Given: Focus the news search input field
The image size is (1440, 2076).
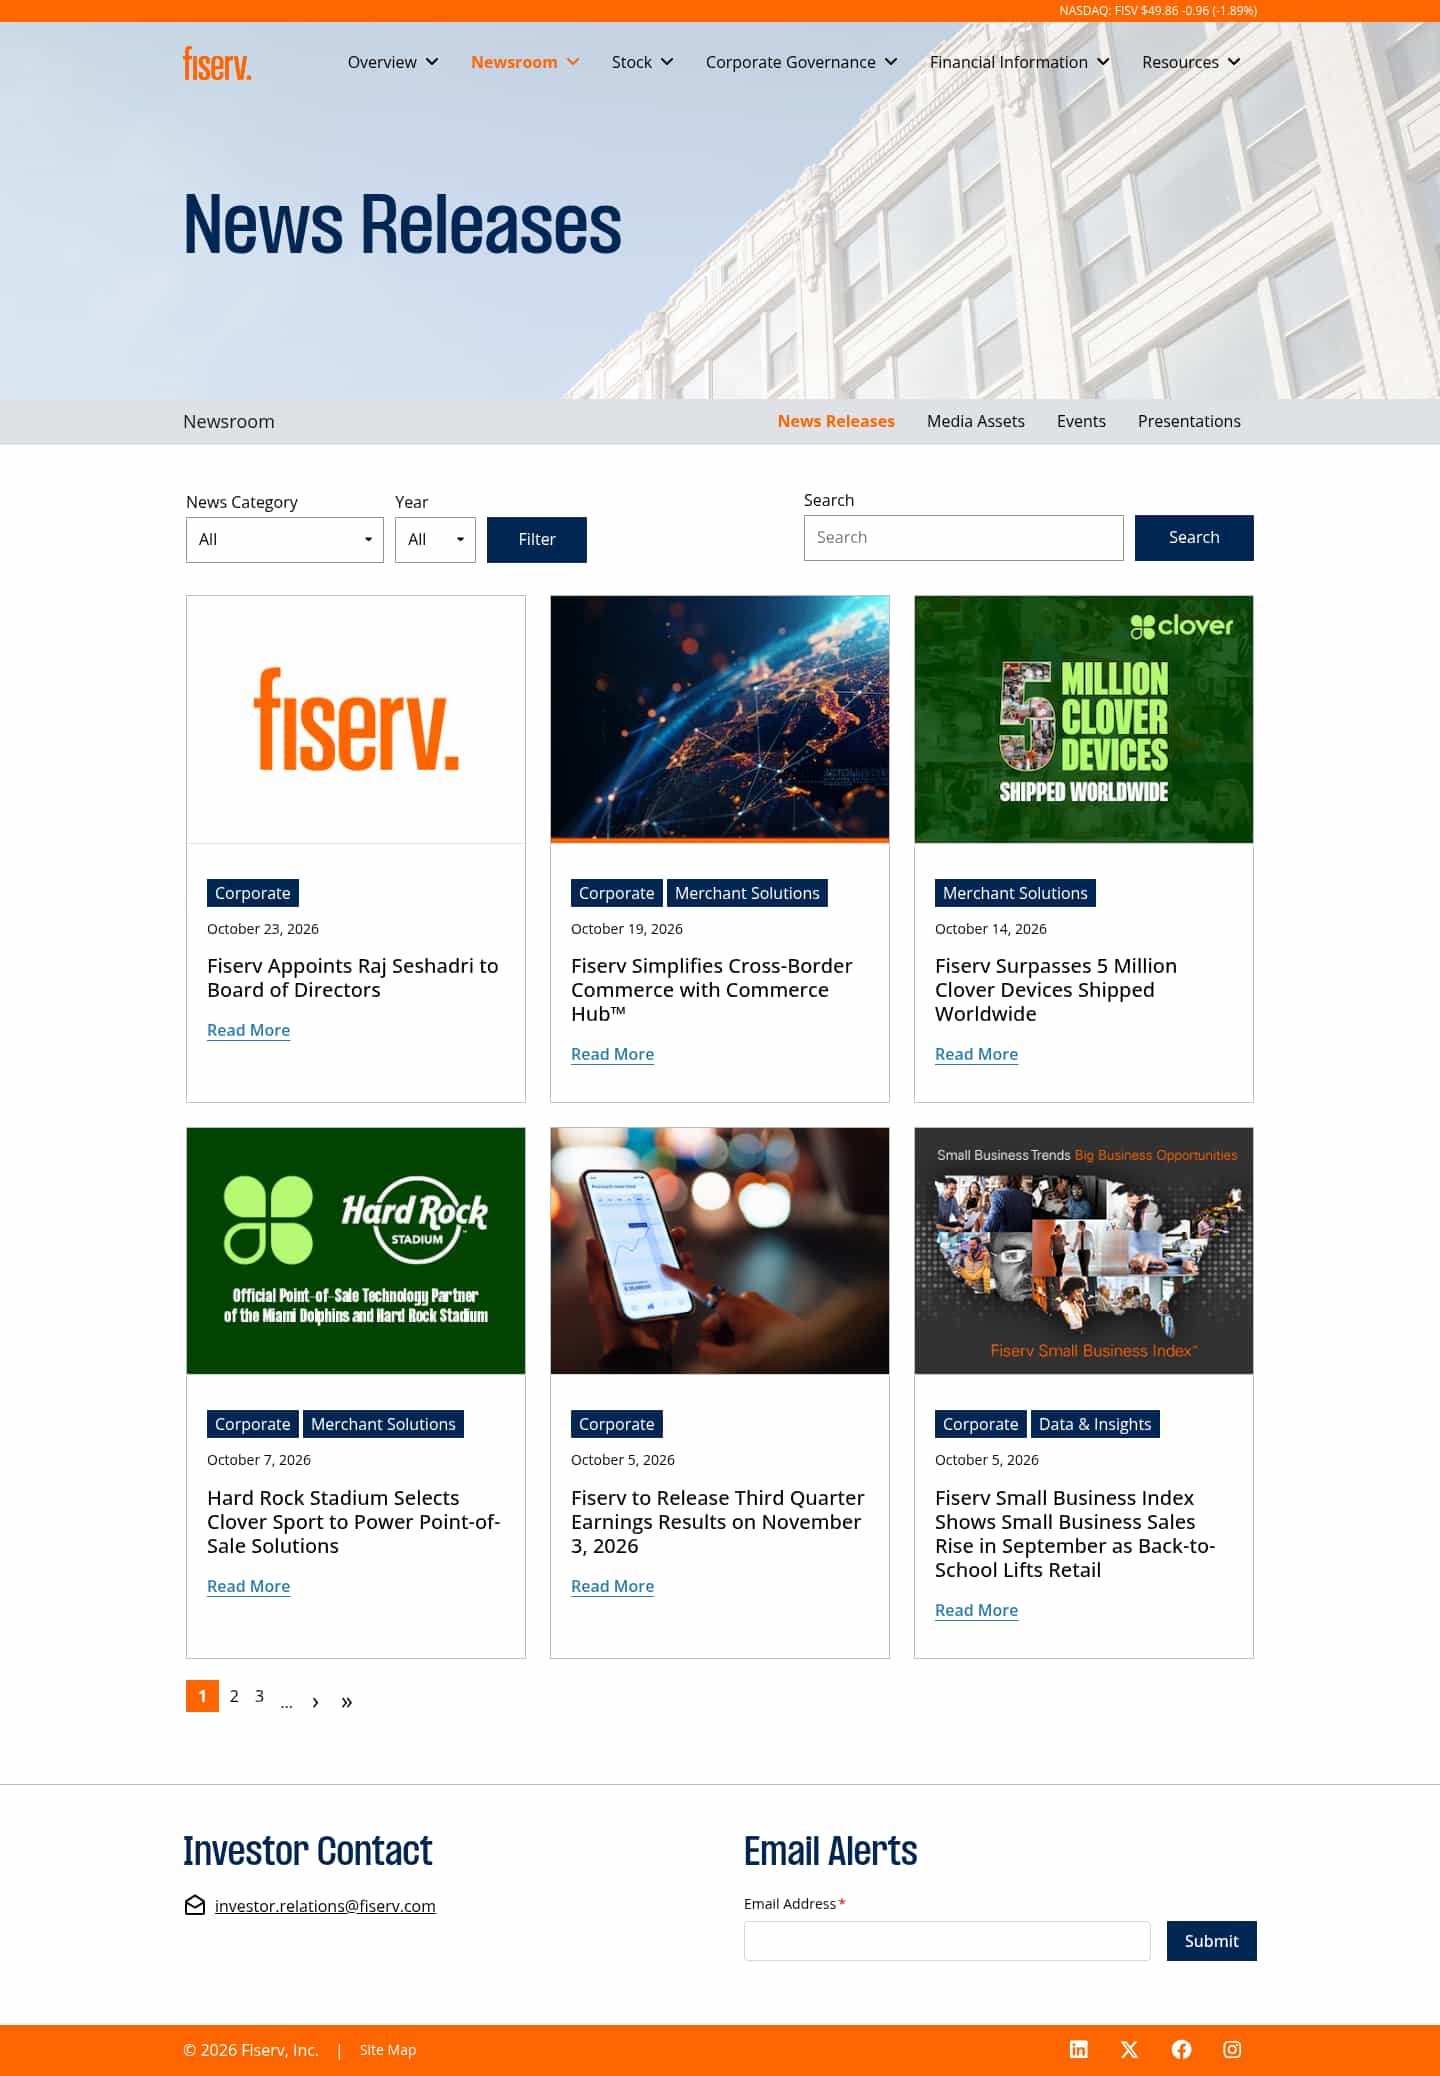Looking at the screenshot, I should point(964,538).
